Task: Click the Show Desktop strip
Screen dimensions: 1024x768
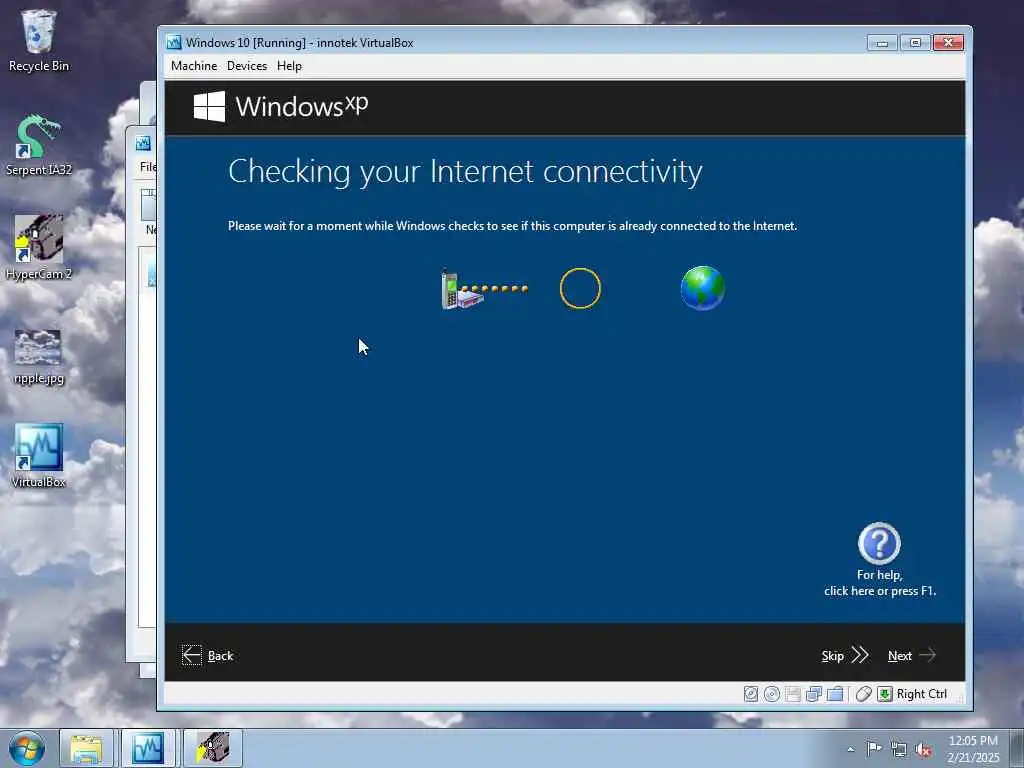Action: coord(1017,748)
